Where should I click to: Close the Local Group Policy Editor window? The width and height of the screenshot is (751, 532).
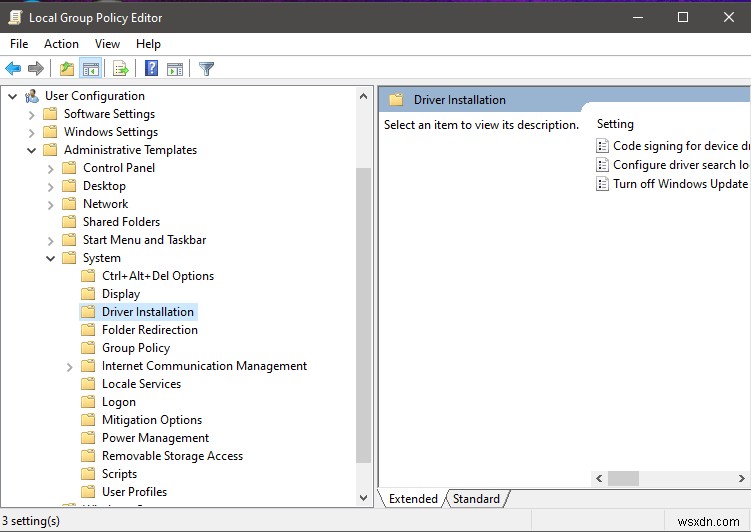click(x=728, y=18)
